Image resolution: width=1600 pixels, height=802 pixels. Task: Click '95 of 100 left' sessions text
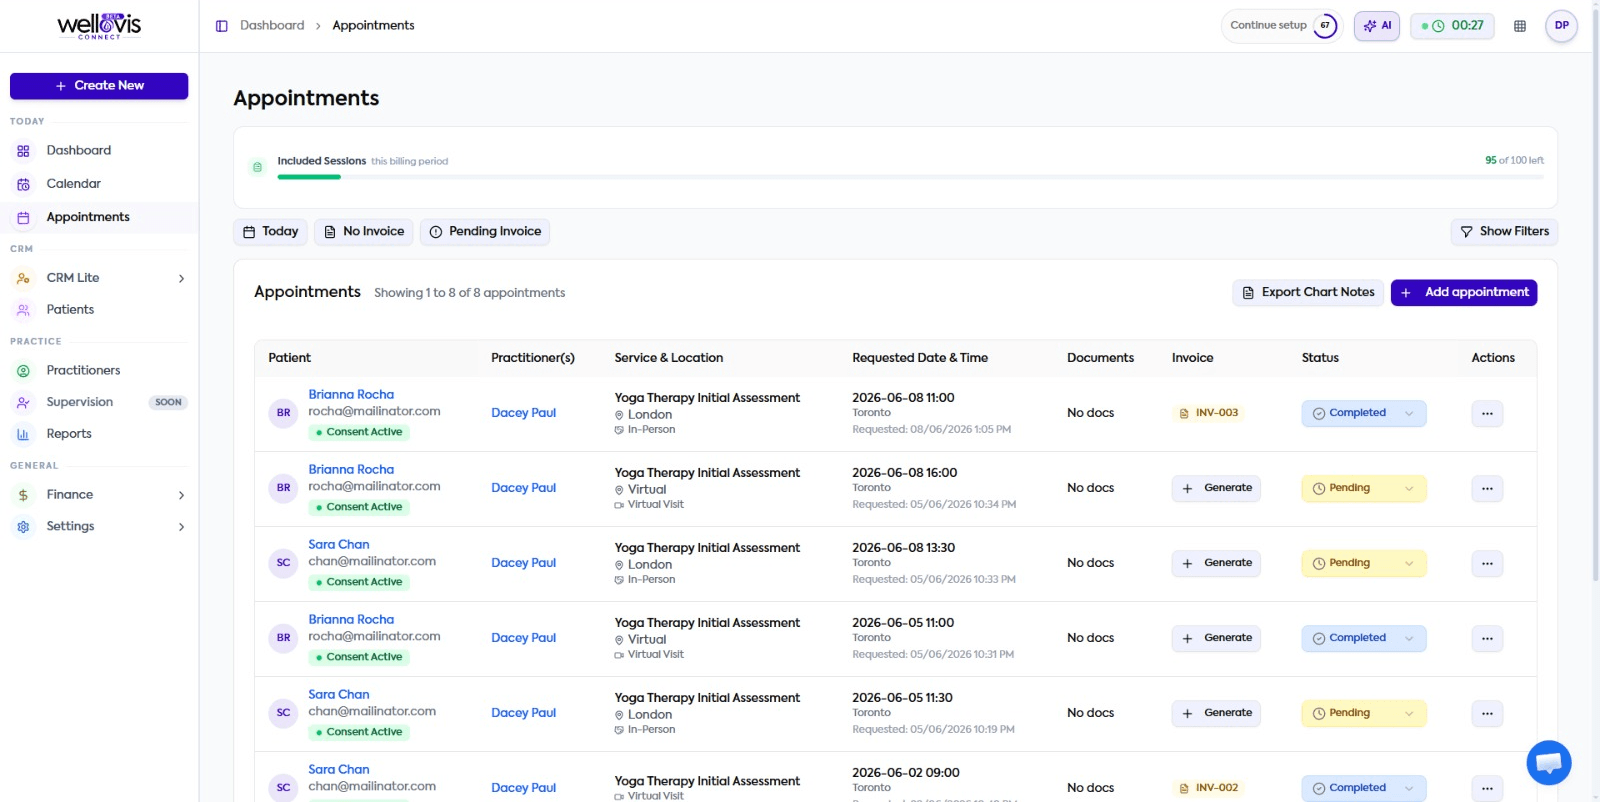(1514, 161)
